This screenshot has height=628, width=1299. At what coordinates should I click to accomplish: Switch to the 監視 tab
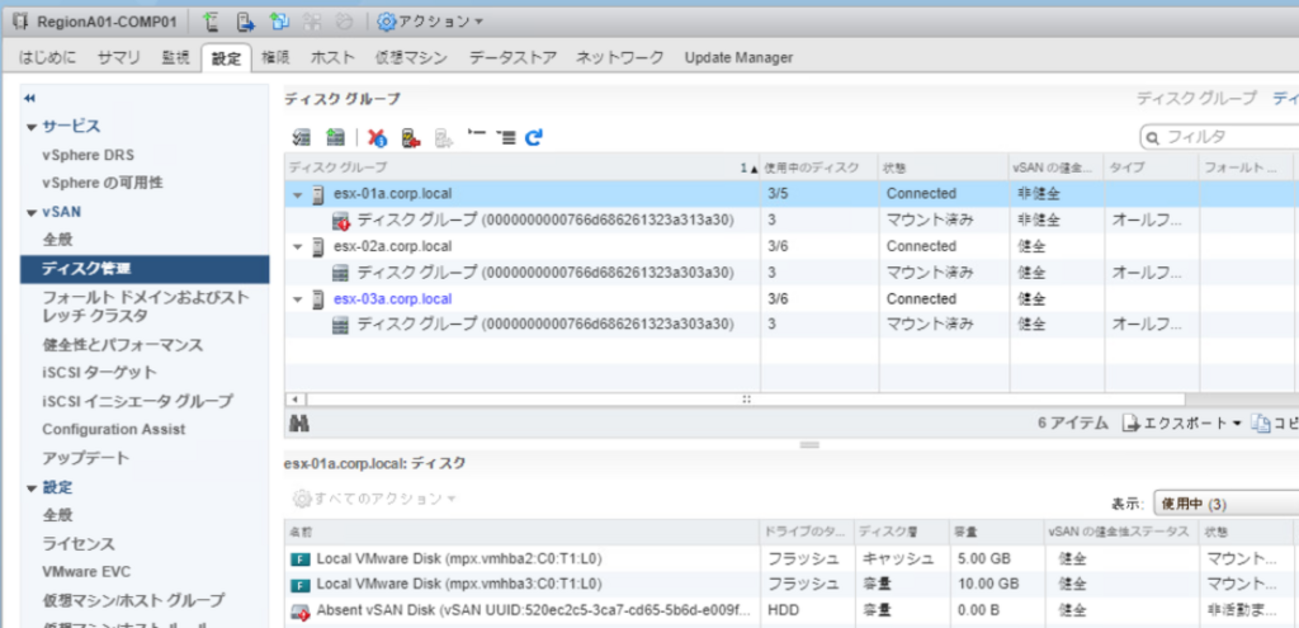pos(175,58)
